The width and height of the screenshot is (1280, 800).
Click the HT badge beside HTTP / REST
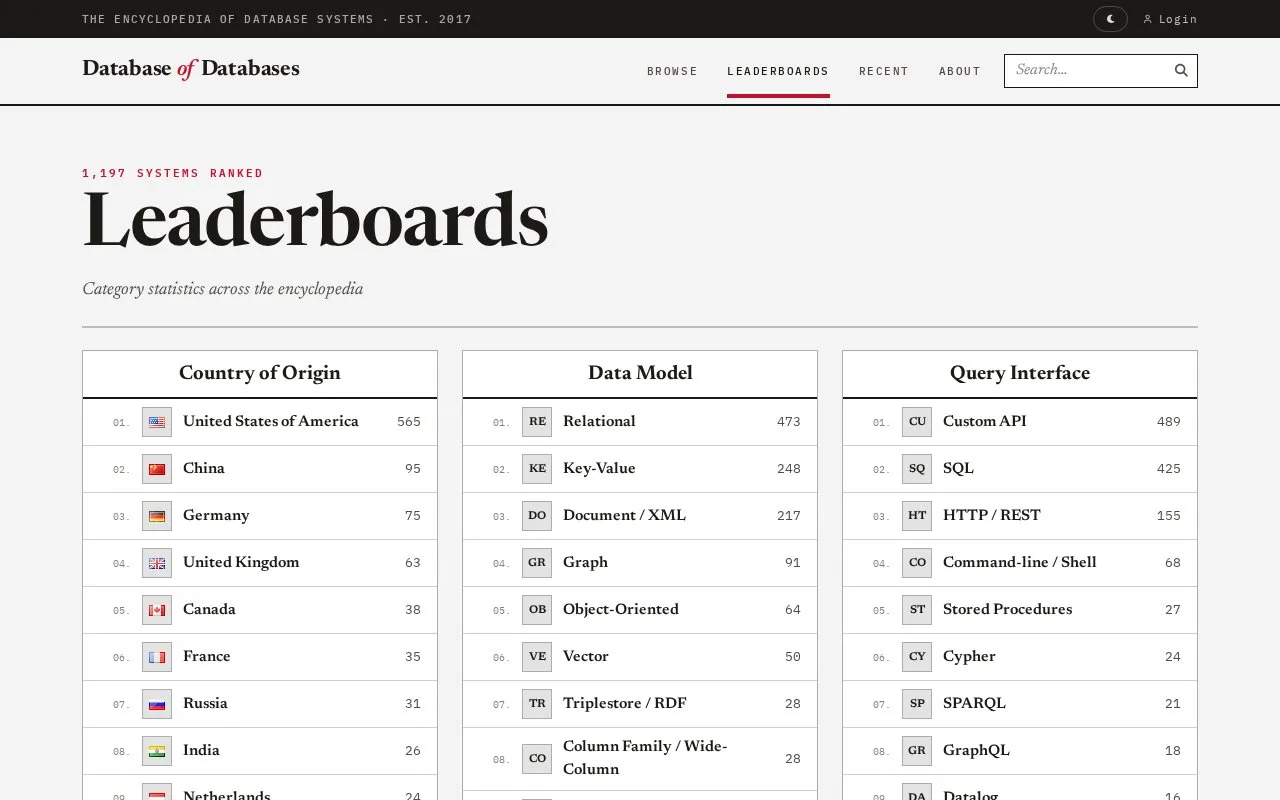tap(917, 516)
